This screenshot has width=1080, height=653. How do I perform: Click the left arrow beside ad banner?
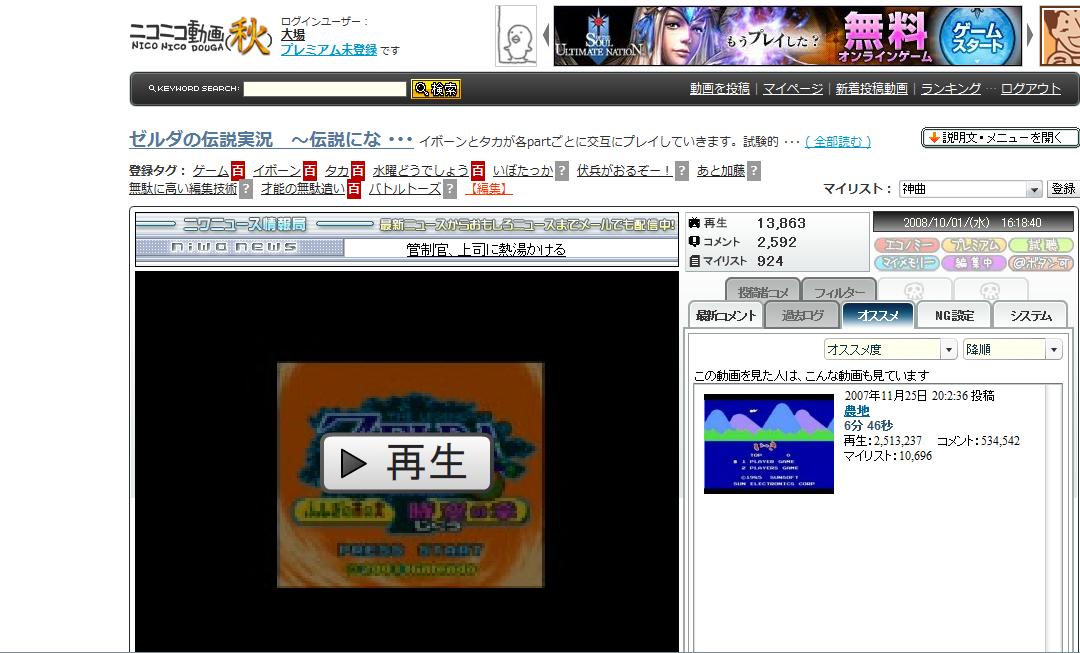click(546, 34)
